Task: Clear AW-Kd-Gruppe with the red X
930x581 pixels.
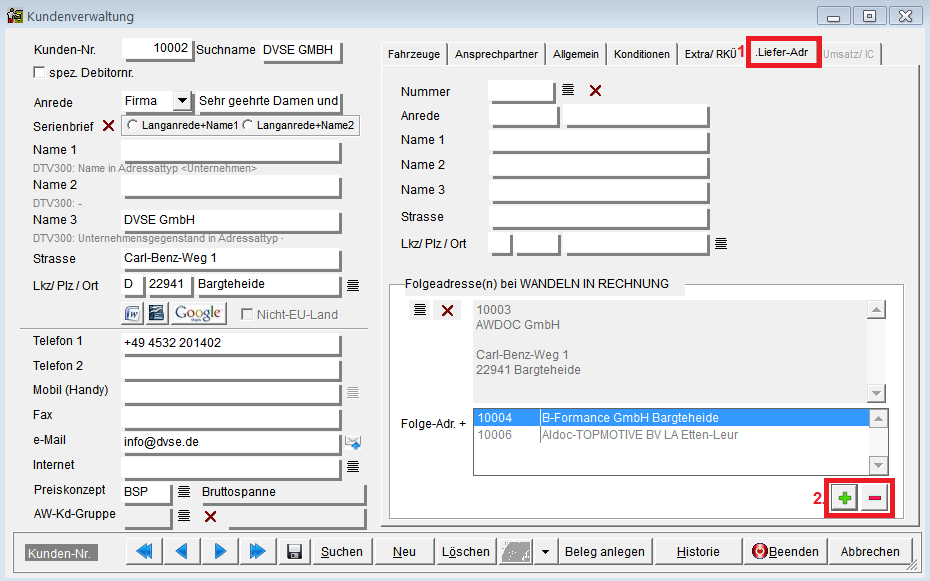Action: tap(210, 516)
